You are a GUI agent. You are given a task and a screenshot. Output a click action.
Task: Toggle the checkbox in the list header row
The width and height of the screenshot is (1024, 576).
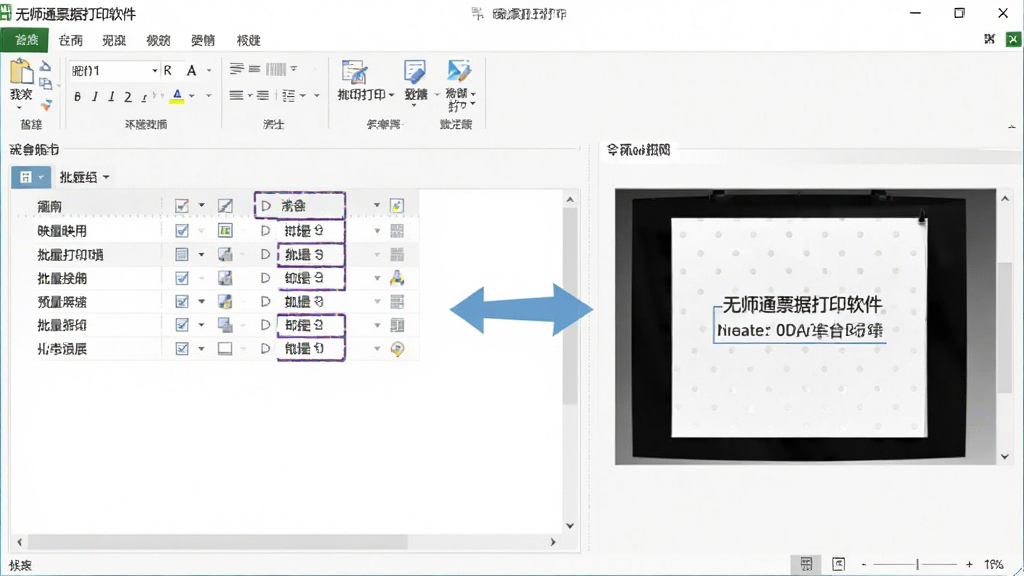click(182, 206)
